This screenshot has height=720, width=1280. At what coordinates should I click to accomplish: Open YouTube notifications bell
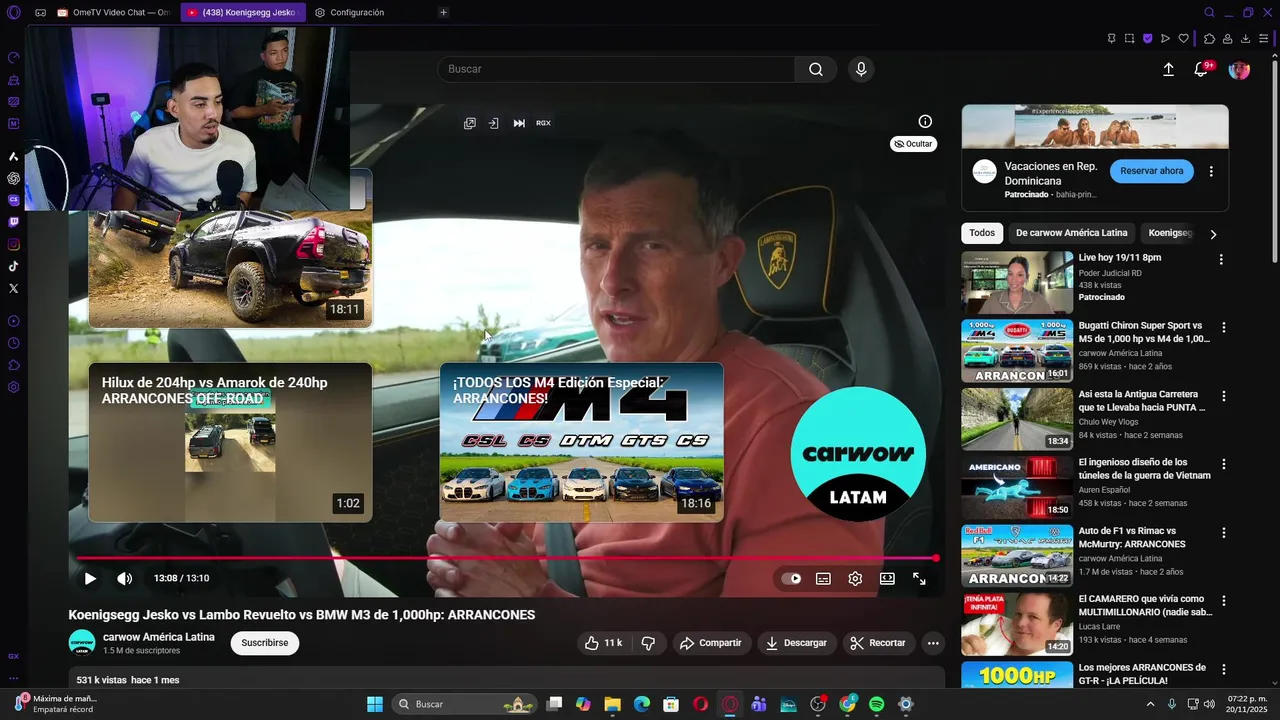click(x=1201, y=69)
